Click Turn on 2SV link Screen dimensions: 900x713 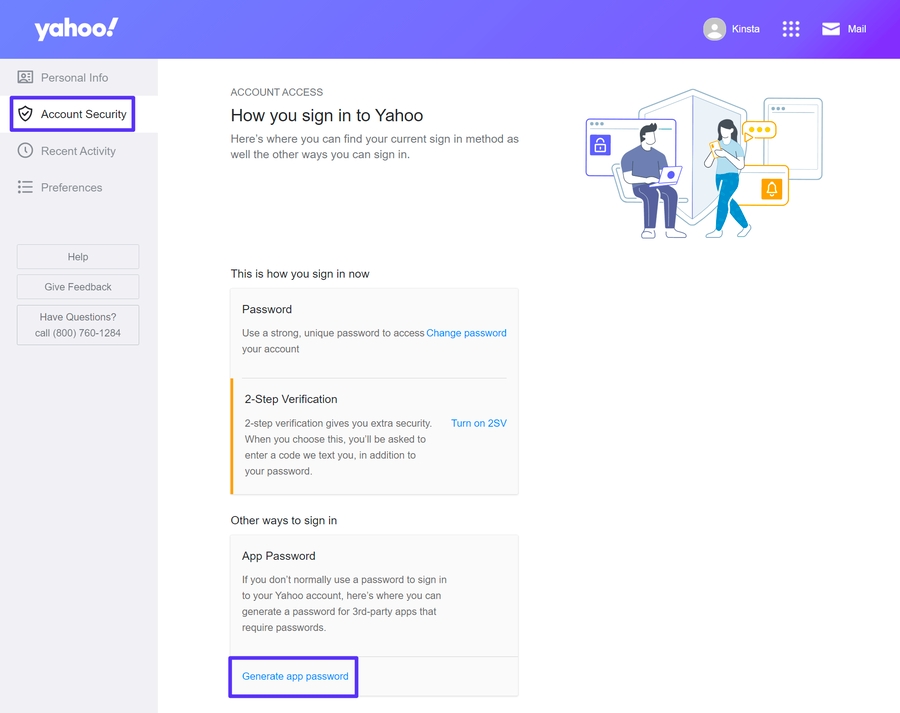[x=478, y=423]
